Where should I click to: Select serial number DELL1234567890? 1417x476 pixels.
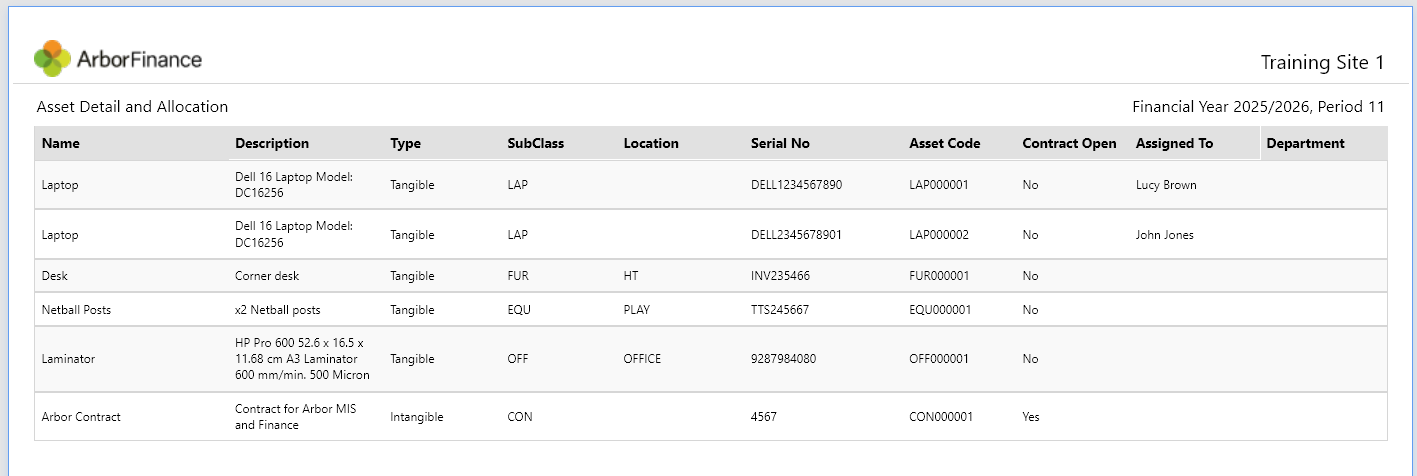797,185
